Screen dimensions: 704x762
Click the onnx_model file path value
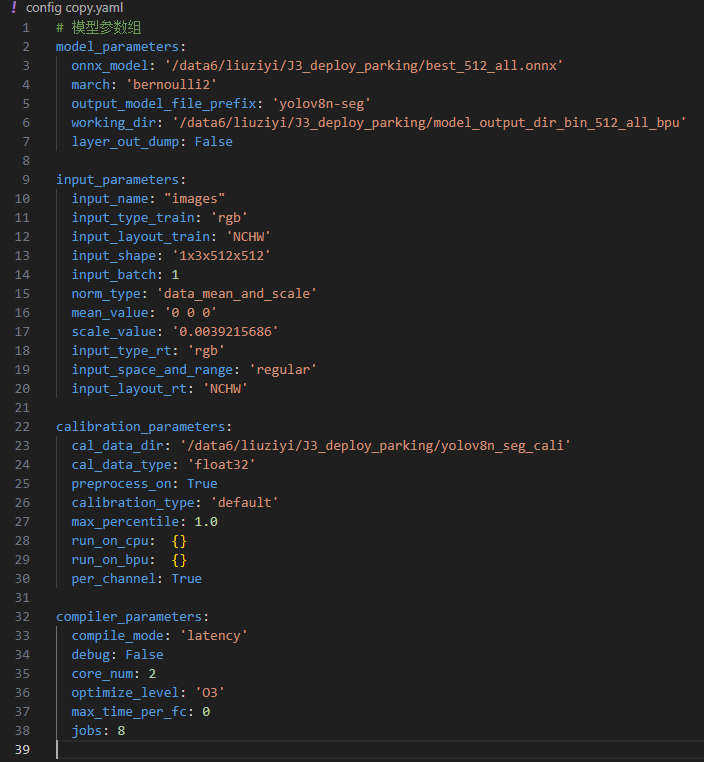pos(364,65)
